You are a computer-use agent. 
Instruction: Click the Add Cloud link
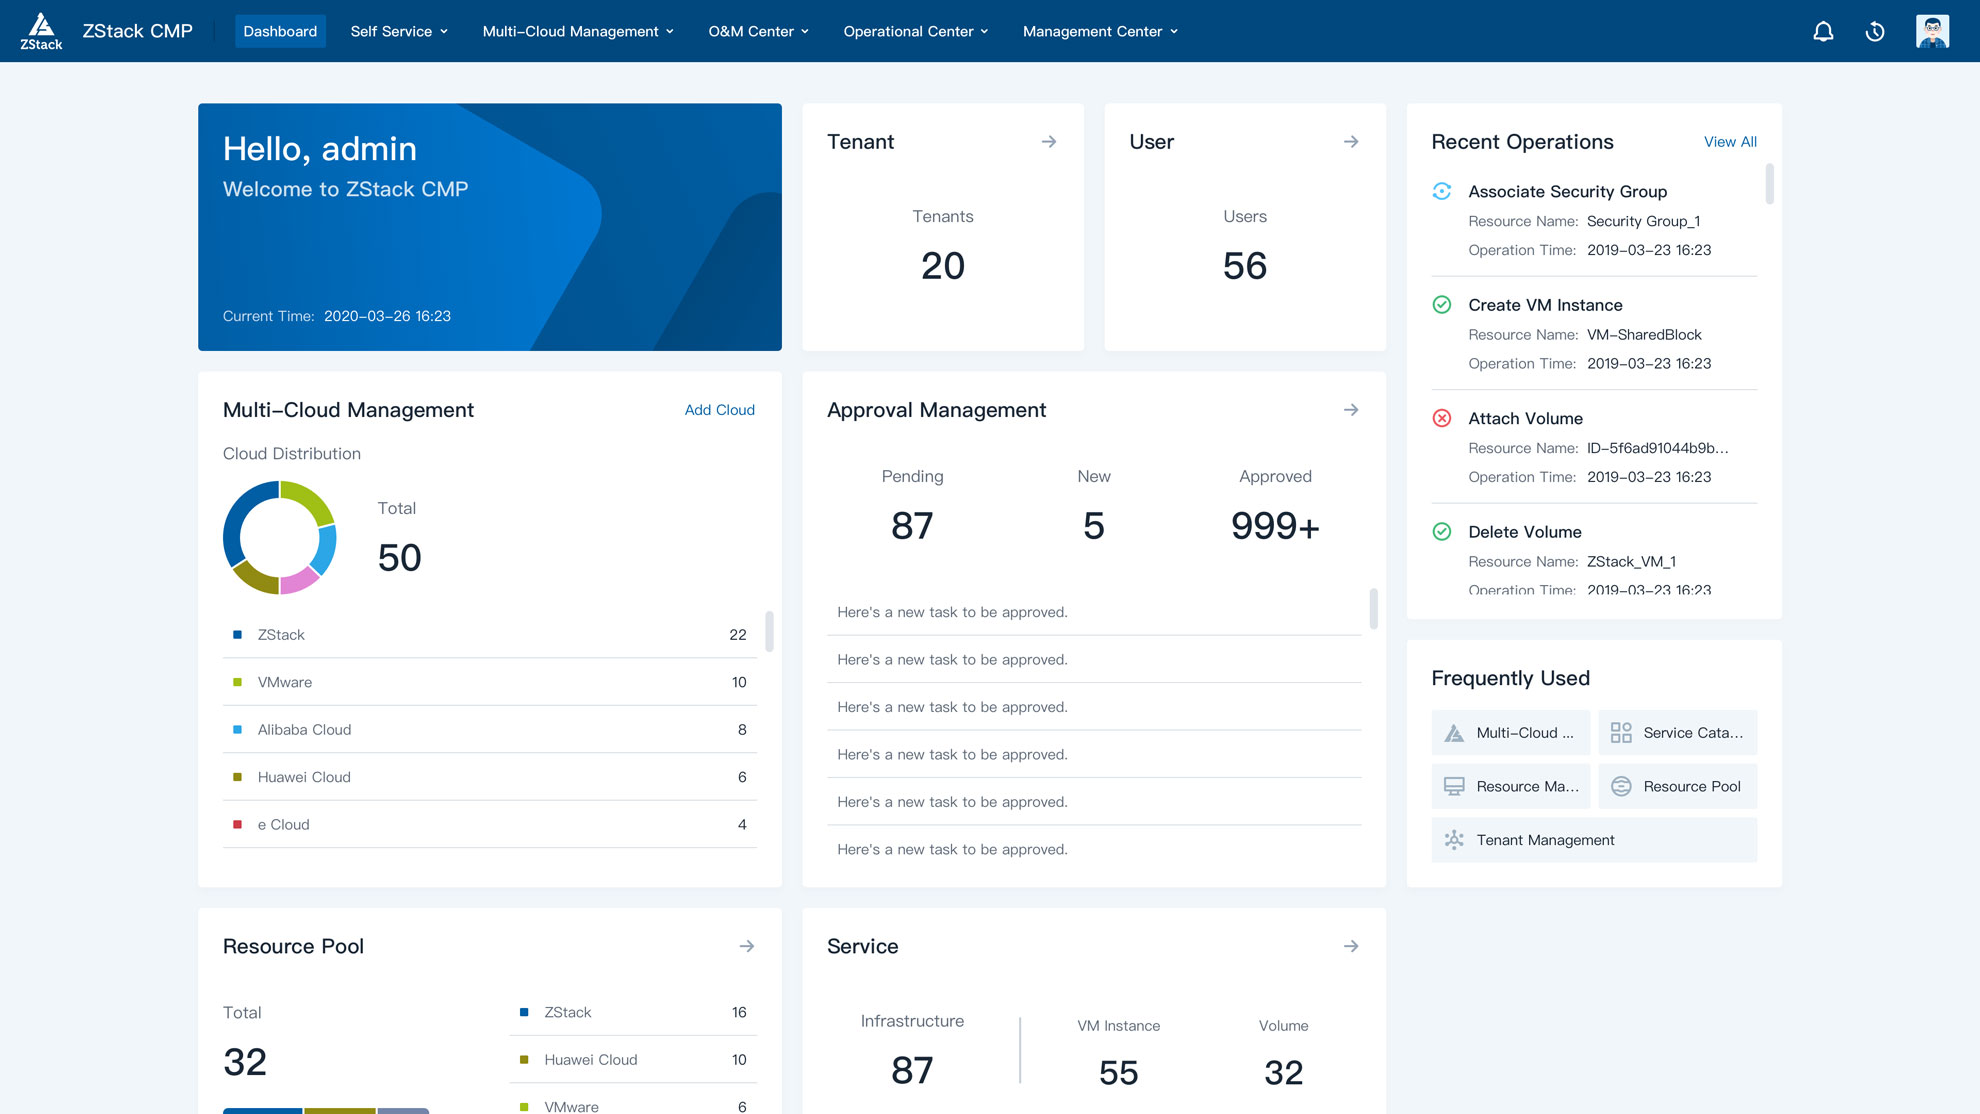point(720,410)
